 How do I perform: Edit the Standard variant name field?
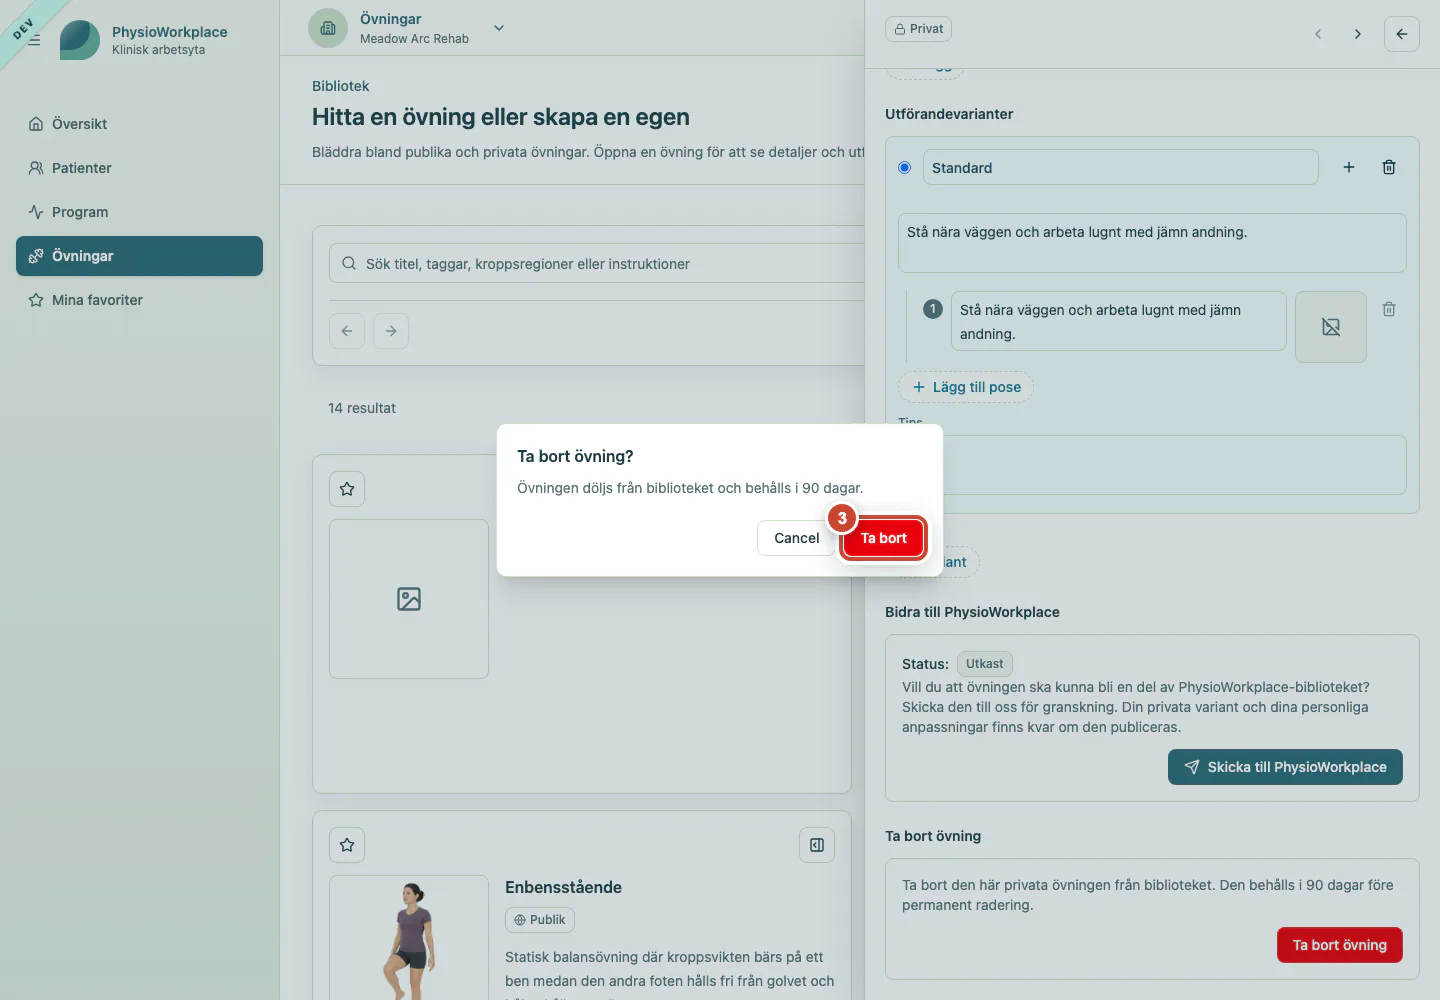point(1120,168)
